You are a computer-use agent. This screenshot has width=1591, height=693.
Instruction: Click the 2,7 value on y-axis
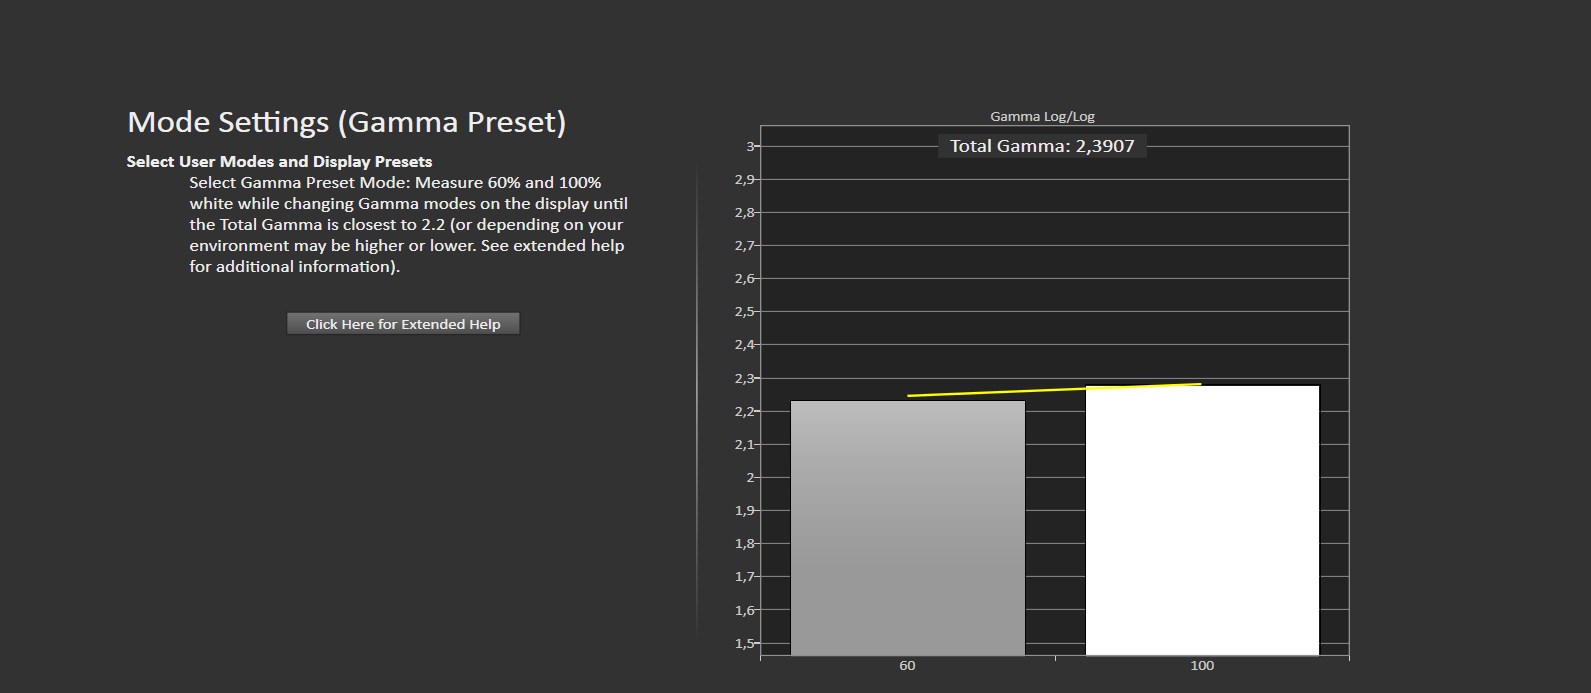point(745,245)
